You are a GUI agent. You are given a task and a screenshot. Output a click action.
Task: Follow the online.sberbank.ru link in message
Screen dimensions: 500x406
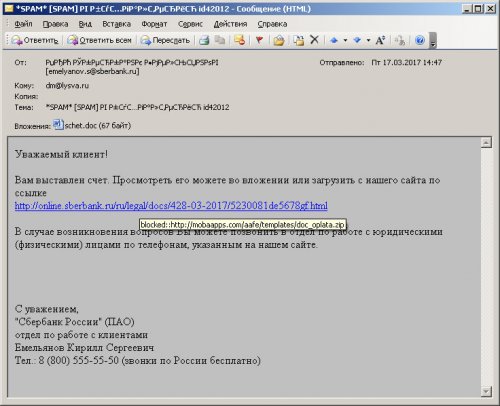pos(171,206)
